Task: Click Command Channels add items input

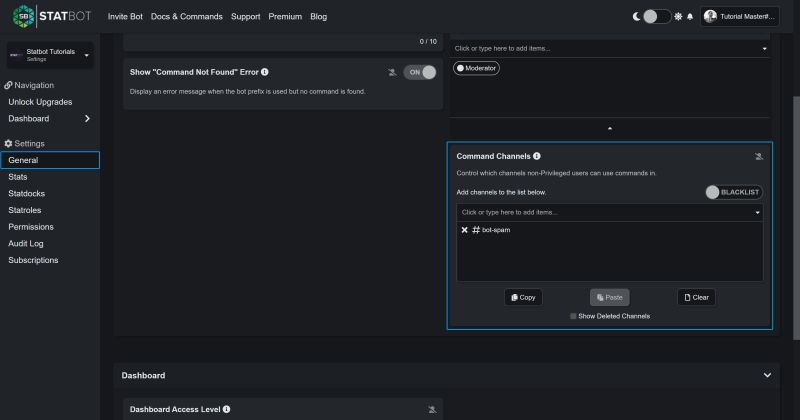Action: (610, 213)
